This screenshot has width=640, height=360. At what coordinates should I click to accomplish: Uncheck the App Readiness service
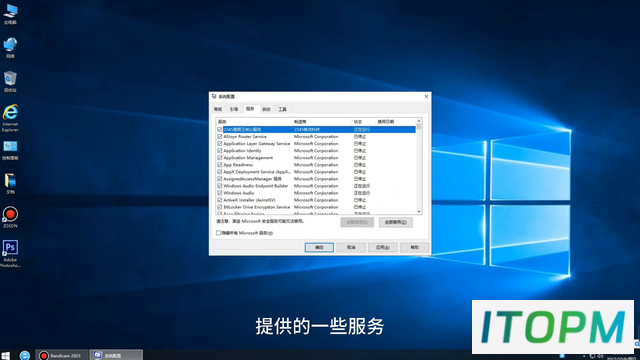tap(220, 165)
